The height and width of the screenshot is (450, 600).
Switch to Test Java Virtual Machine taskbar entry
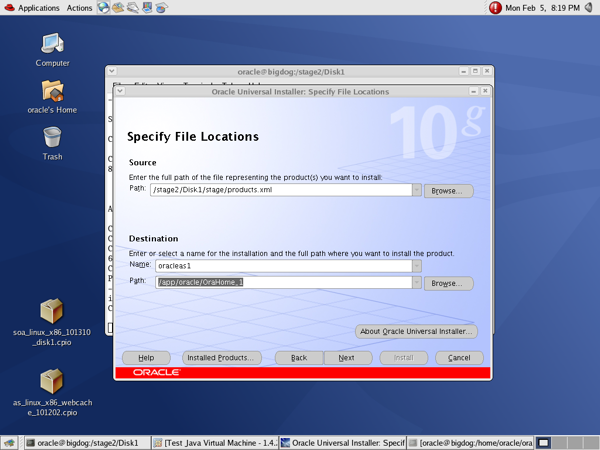point(215,443)
